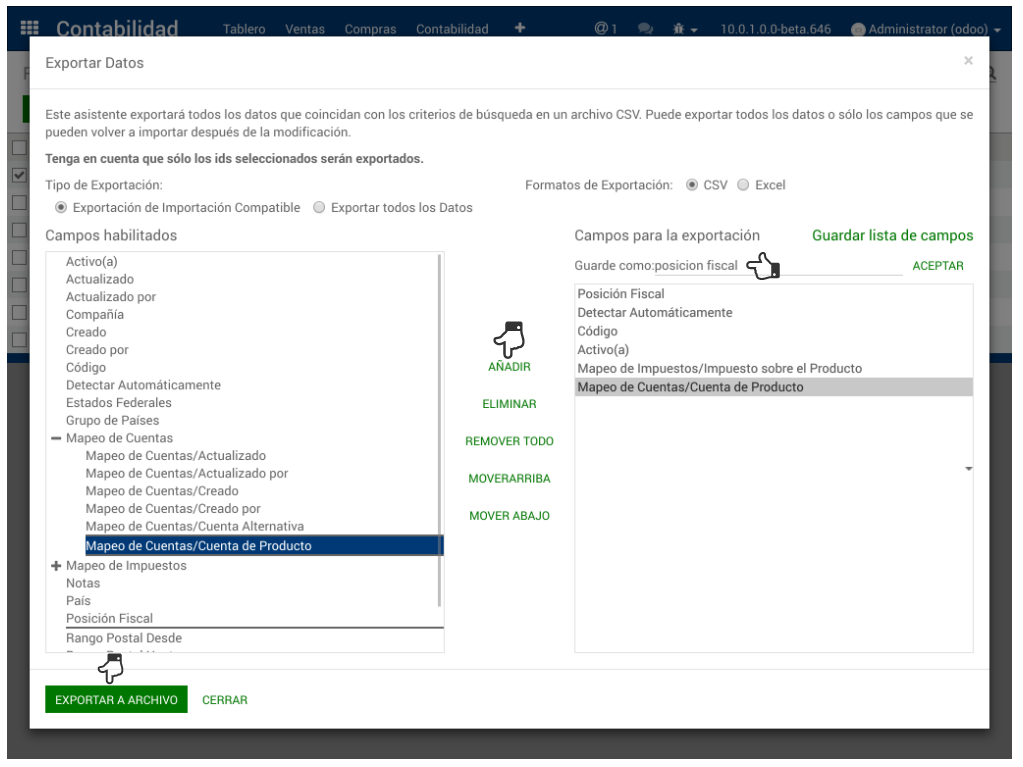Click the Administrator user avatar

(x=857, y=30)
